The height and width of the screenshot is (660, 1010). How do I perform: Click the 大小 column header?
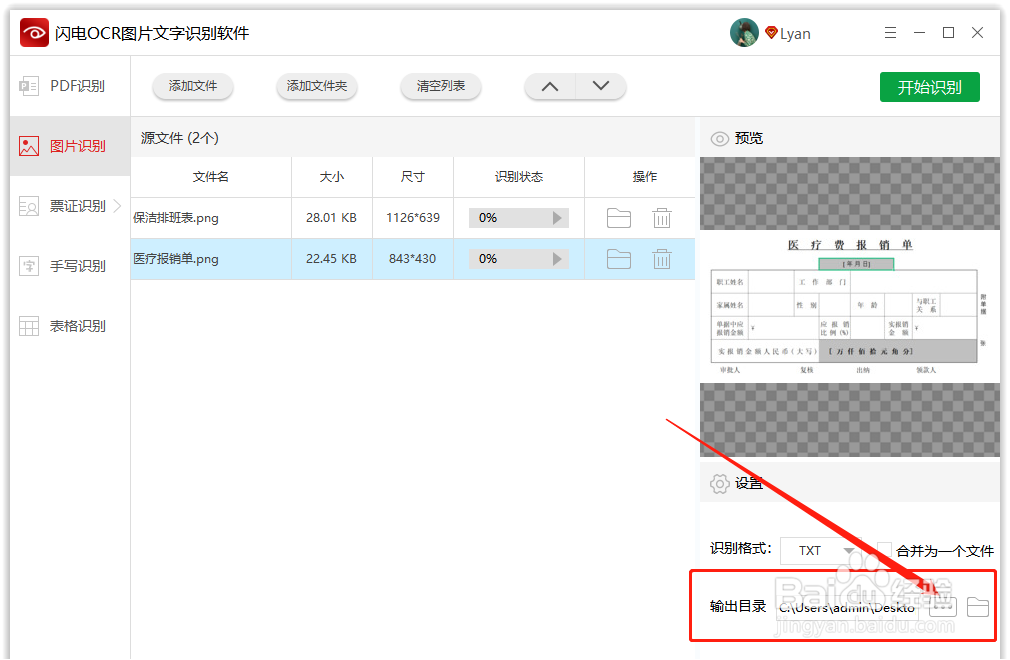coord(332,177)
